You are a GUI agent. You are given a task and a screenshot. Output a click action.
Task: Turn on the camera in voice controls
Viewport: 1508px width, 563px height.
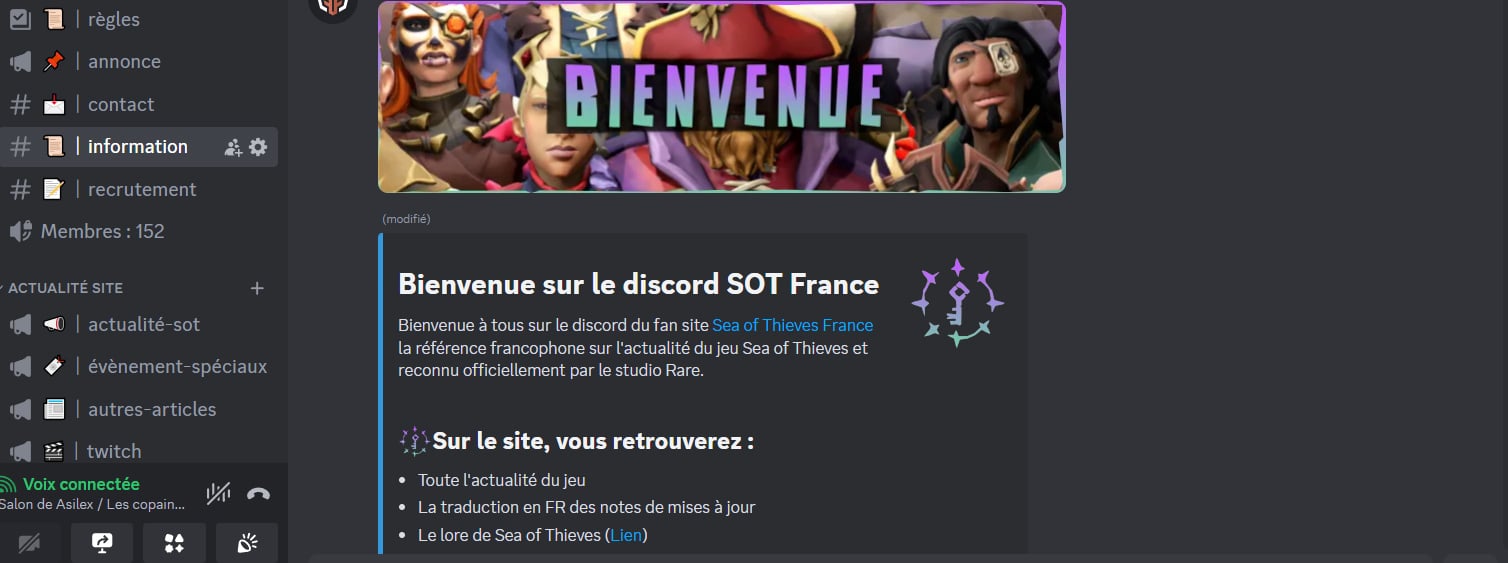(x=29, y=543)
